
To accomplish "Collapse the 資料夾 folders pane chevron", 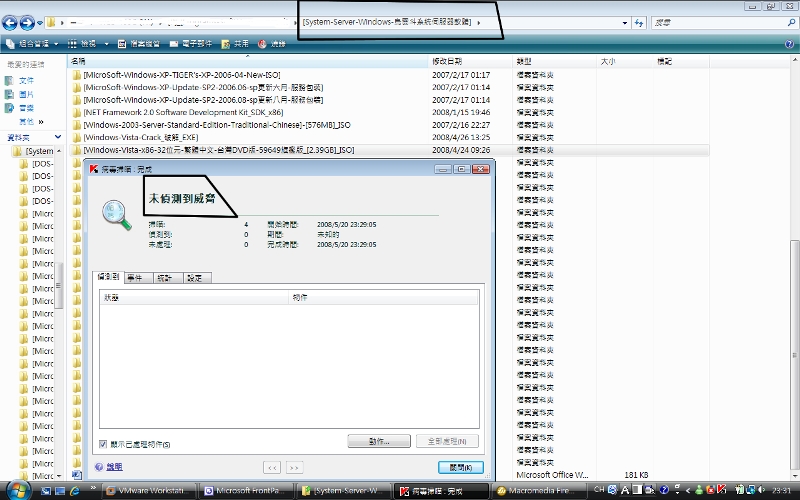I will click(58, 137).
